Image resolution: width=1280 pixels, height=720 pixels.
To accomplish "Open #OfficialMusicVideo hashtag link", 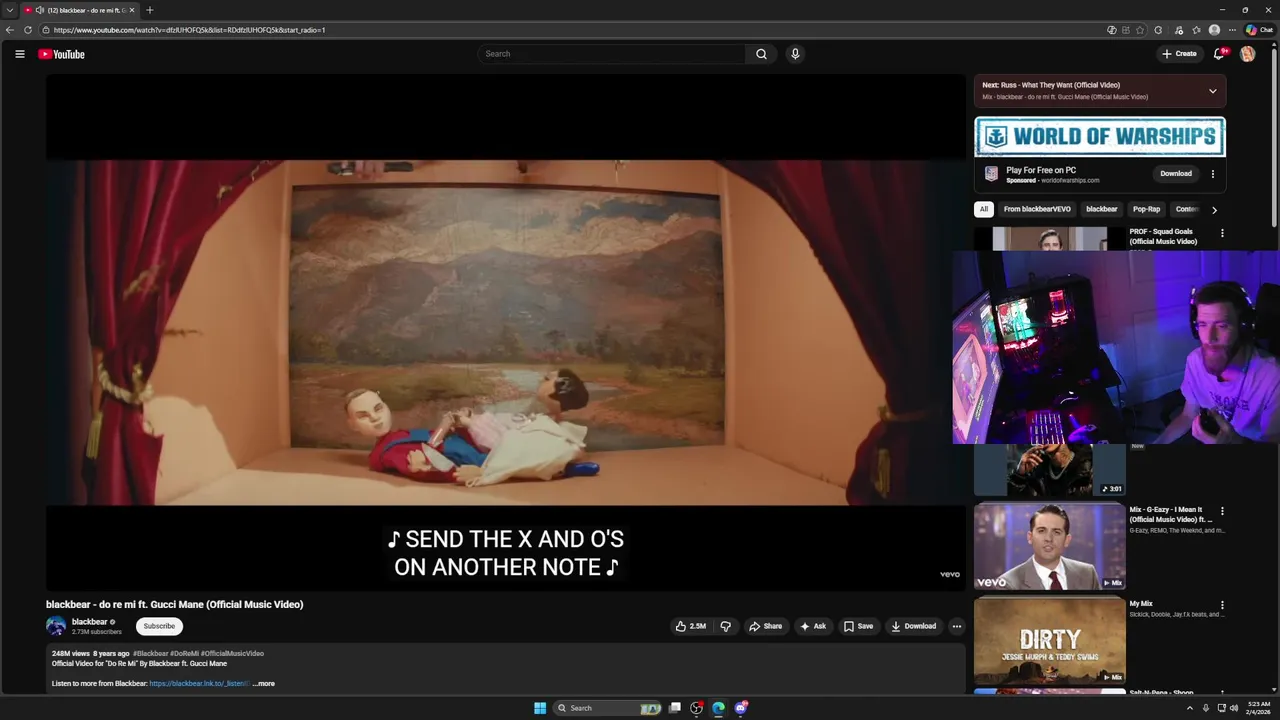I will [232, 654].
